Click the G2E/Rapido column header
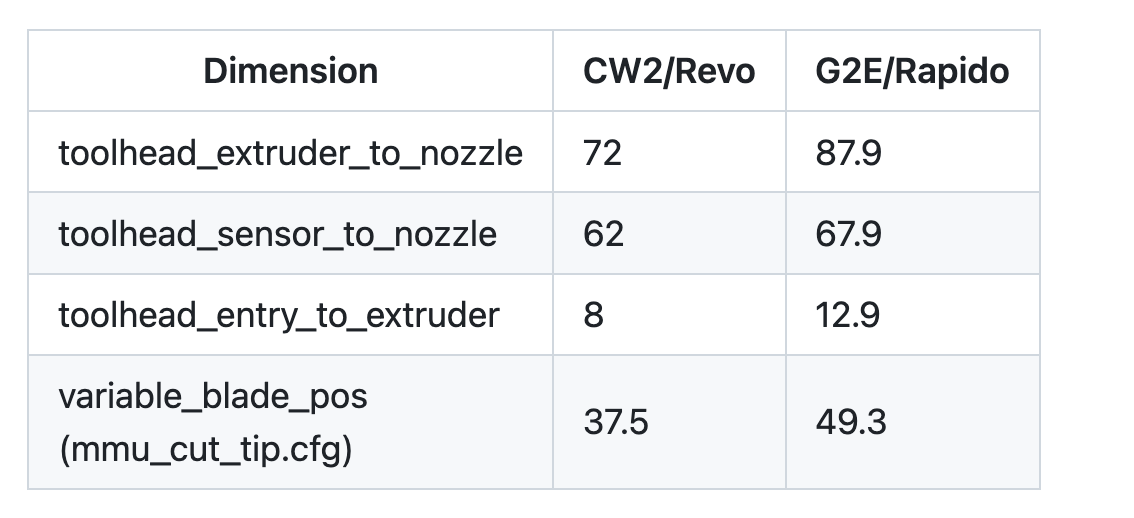Screen dimensions: 1134x518 click(x=912, y=71)
